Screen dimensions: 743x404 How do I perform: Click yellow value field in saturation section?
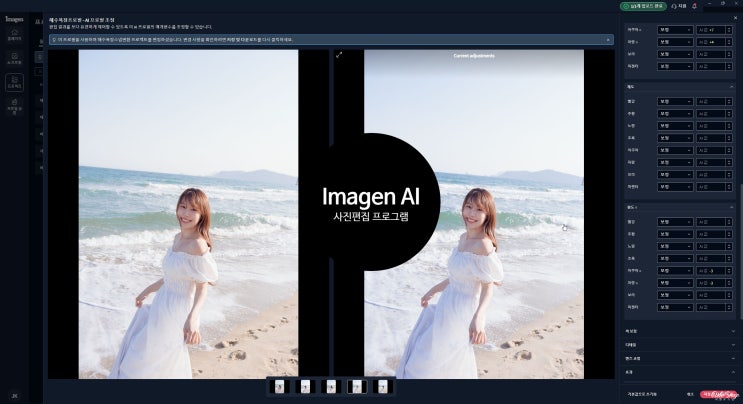pos(711,126)
